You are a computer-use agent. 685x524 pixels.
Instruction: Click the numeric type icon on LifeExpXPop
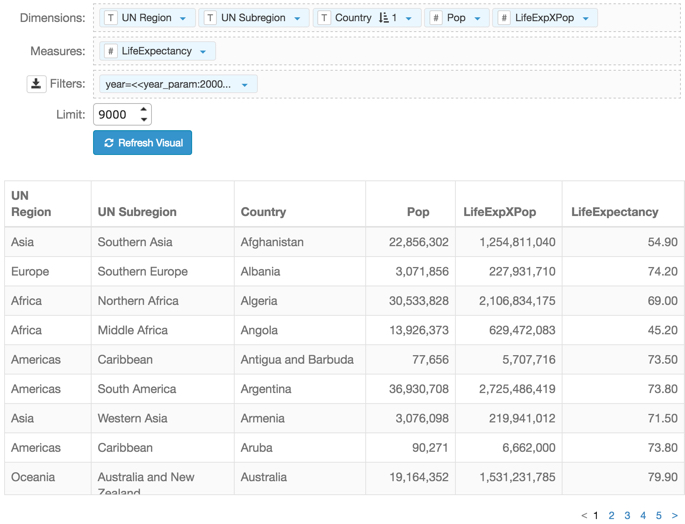(504, 18)
